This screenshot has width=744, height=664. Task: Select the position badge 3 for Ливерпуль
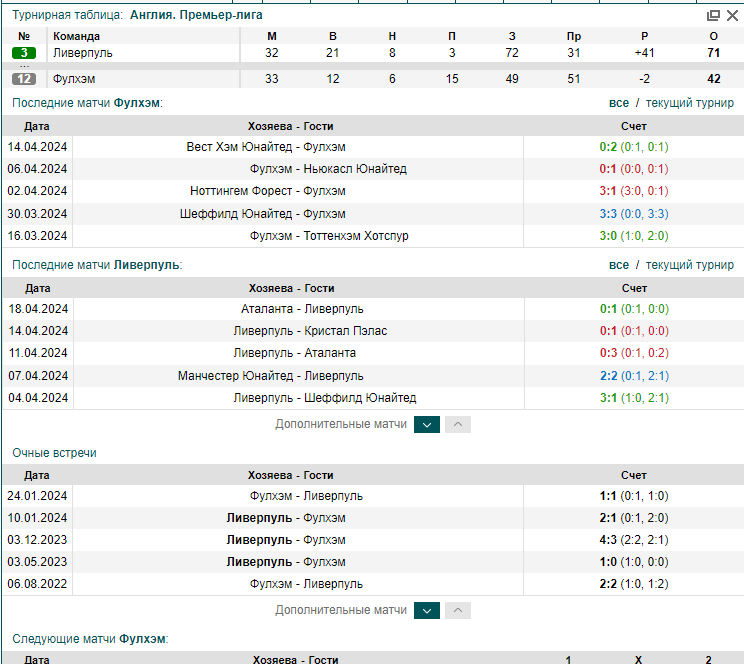[24, 53]
